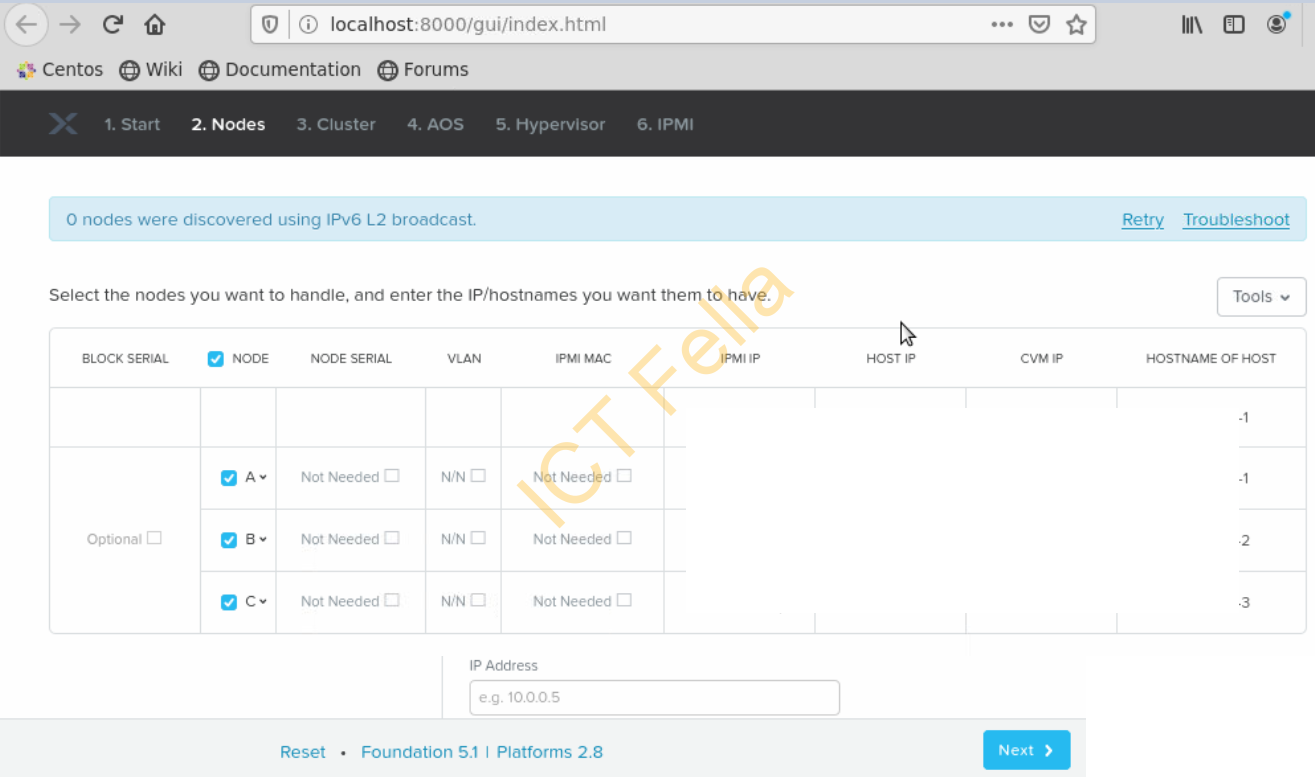The image size is (1315, 777).
Task: Toggle Node Serial Not Needed checkbox for C
Action: point(392,600)
